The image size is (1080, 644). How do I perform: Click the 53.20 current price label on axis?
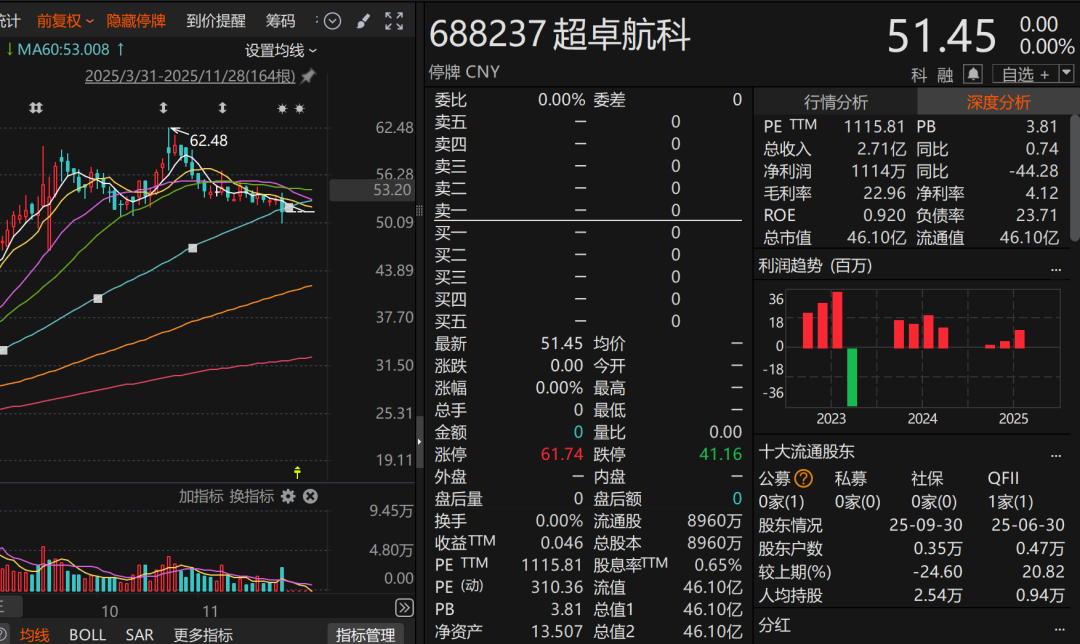click(372, 190)
